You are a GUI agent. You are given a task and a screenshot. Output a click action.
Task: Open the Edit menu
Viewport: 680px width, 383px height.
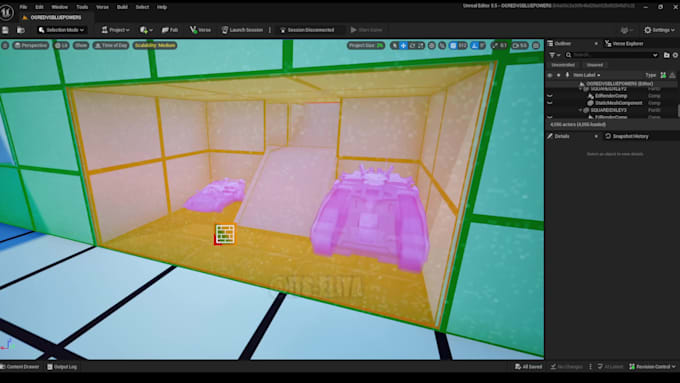[x=39, y=7]
